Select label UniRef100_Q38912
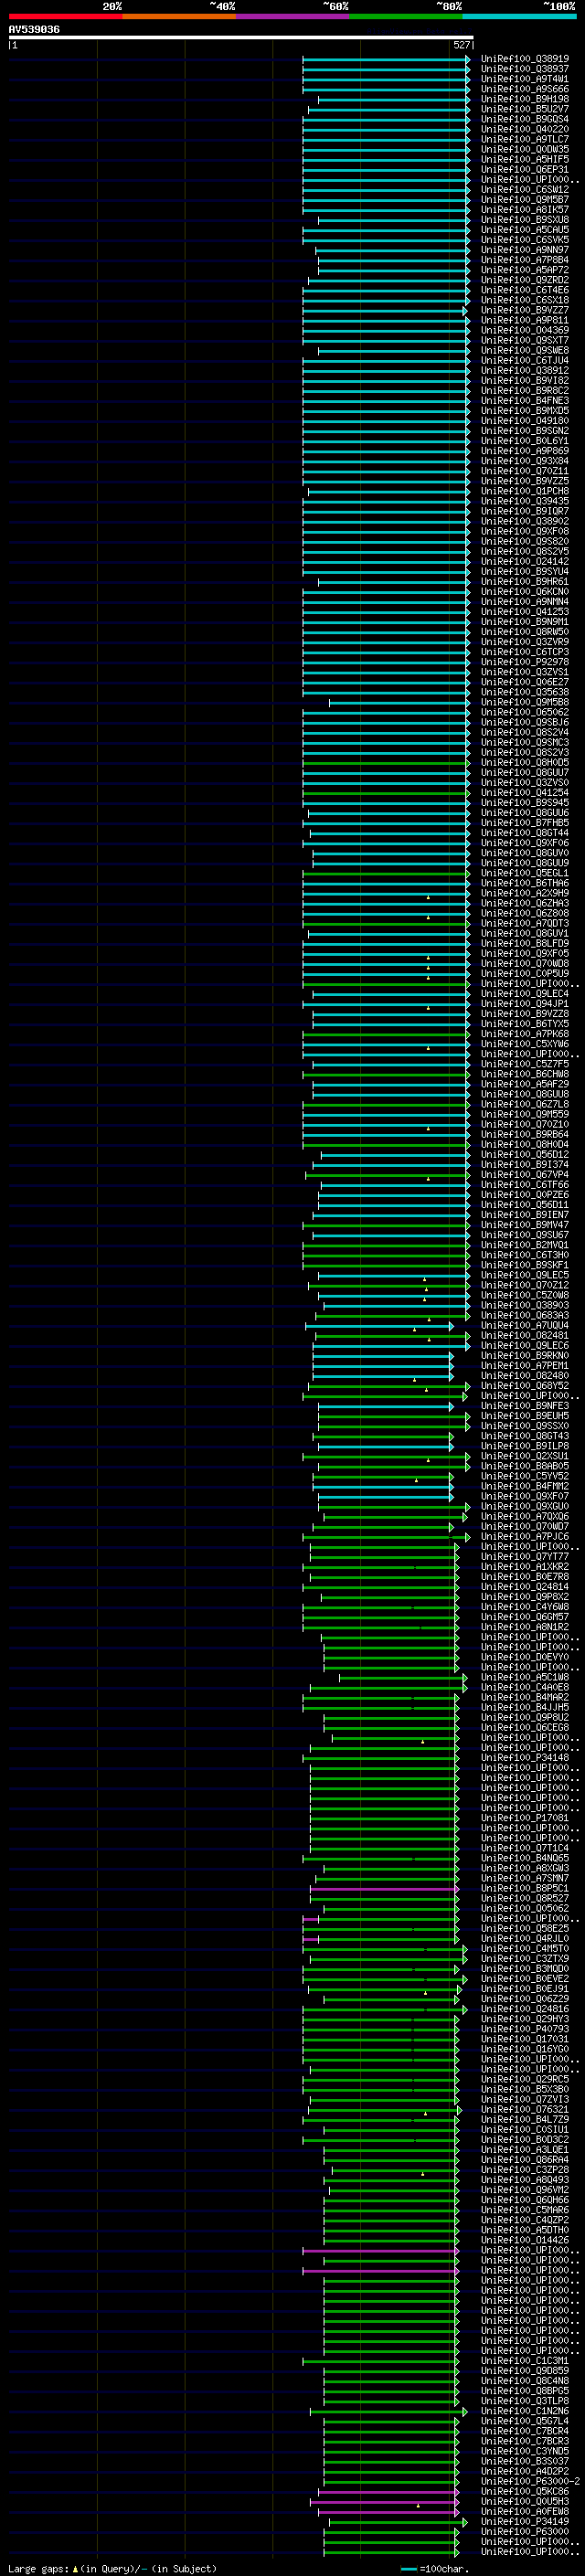The width and height of the screenshot is (585, 2576). coord(524,370)
